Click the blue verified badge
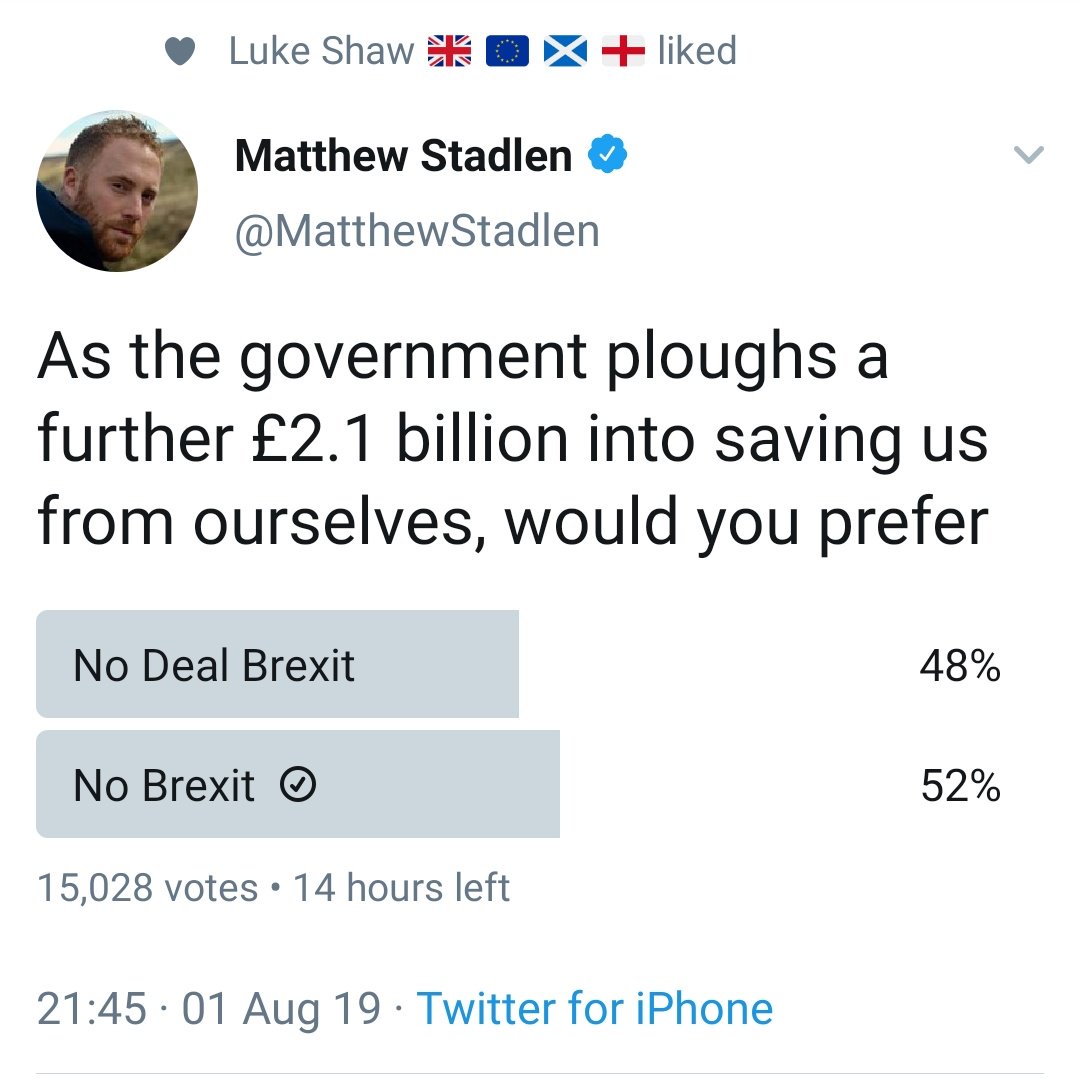 pos(607,154)
